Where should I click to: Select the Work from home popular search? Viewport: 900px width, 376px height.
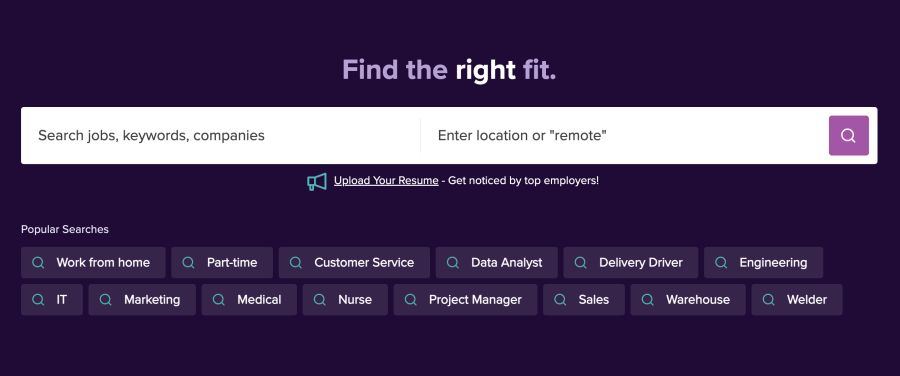coord(93,262)
